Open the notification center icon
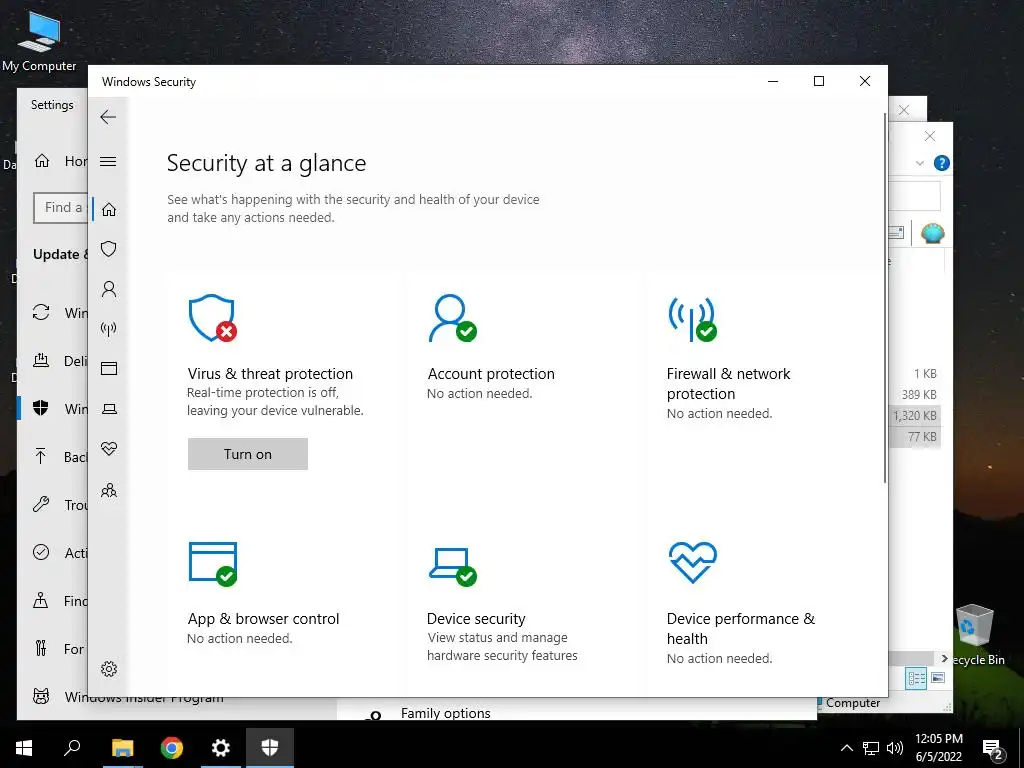The width and height of the screenshot is (1024, 768). [x=993, y=749]
